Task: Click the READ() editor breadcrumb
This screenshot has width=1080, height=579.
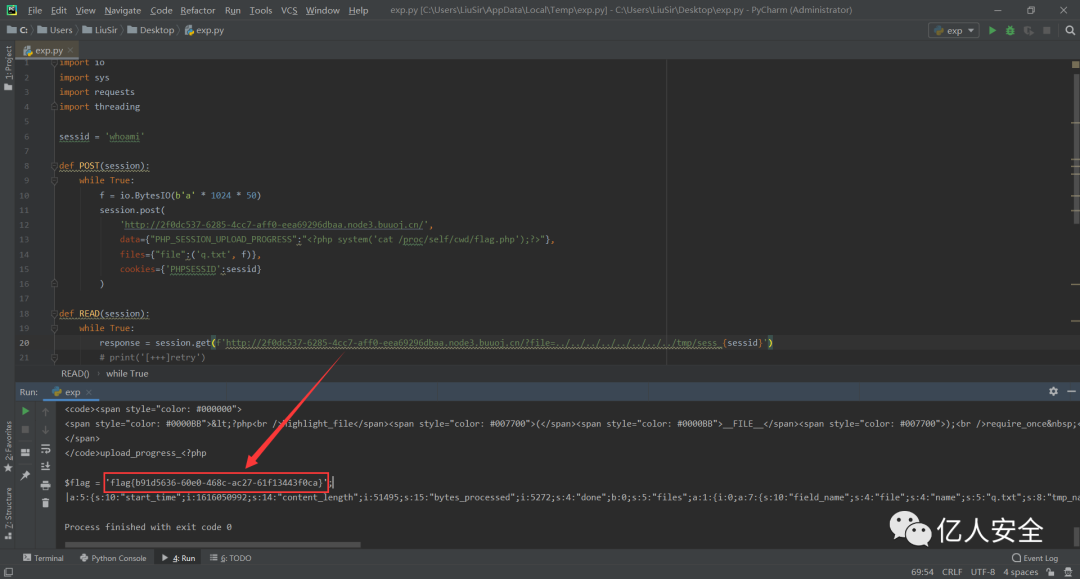Action: click(x=75, y=373)
